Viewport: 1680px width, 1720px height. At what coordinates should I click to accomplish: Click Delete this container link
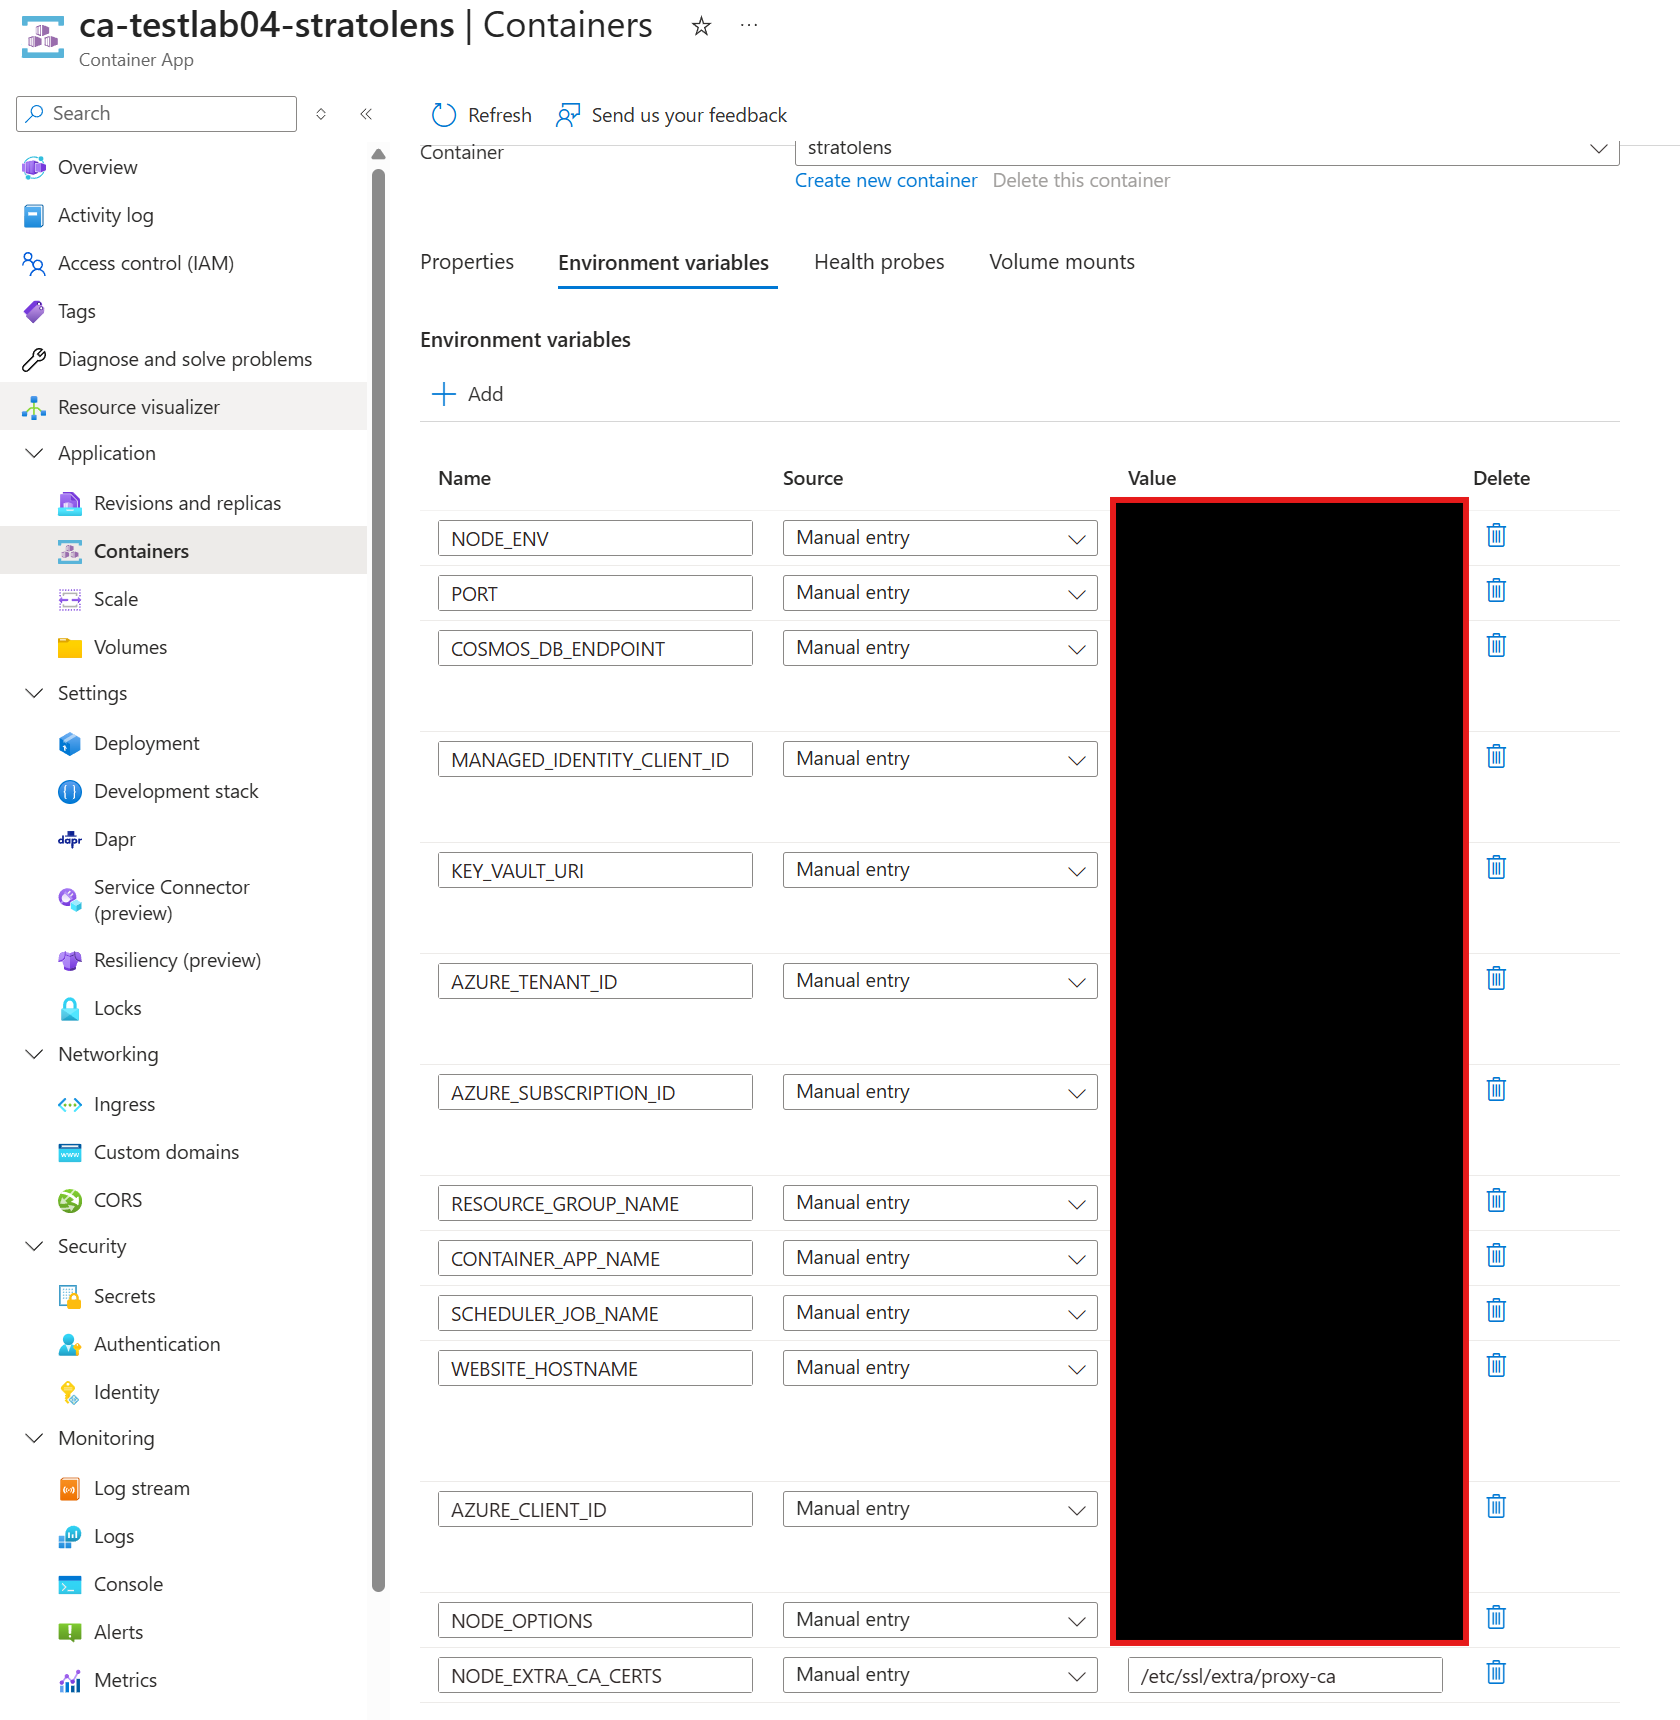pos(1081,180)
